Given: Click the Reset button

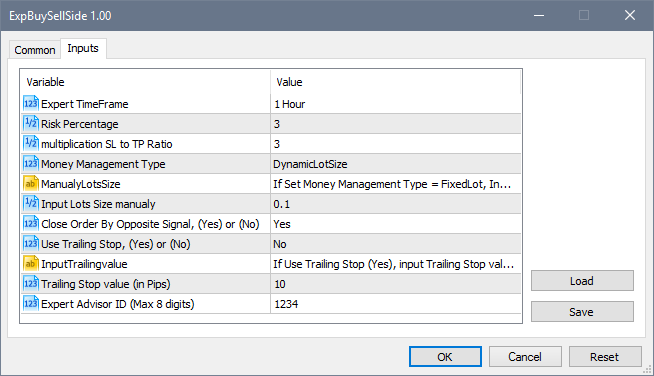Looking at the screenshot, I should pos(605,357).
